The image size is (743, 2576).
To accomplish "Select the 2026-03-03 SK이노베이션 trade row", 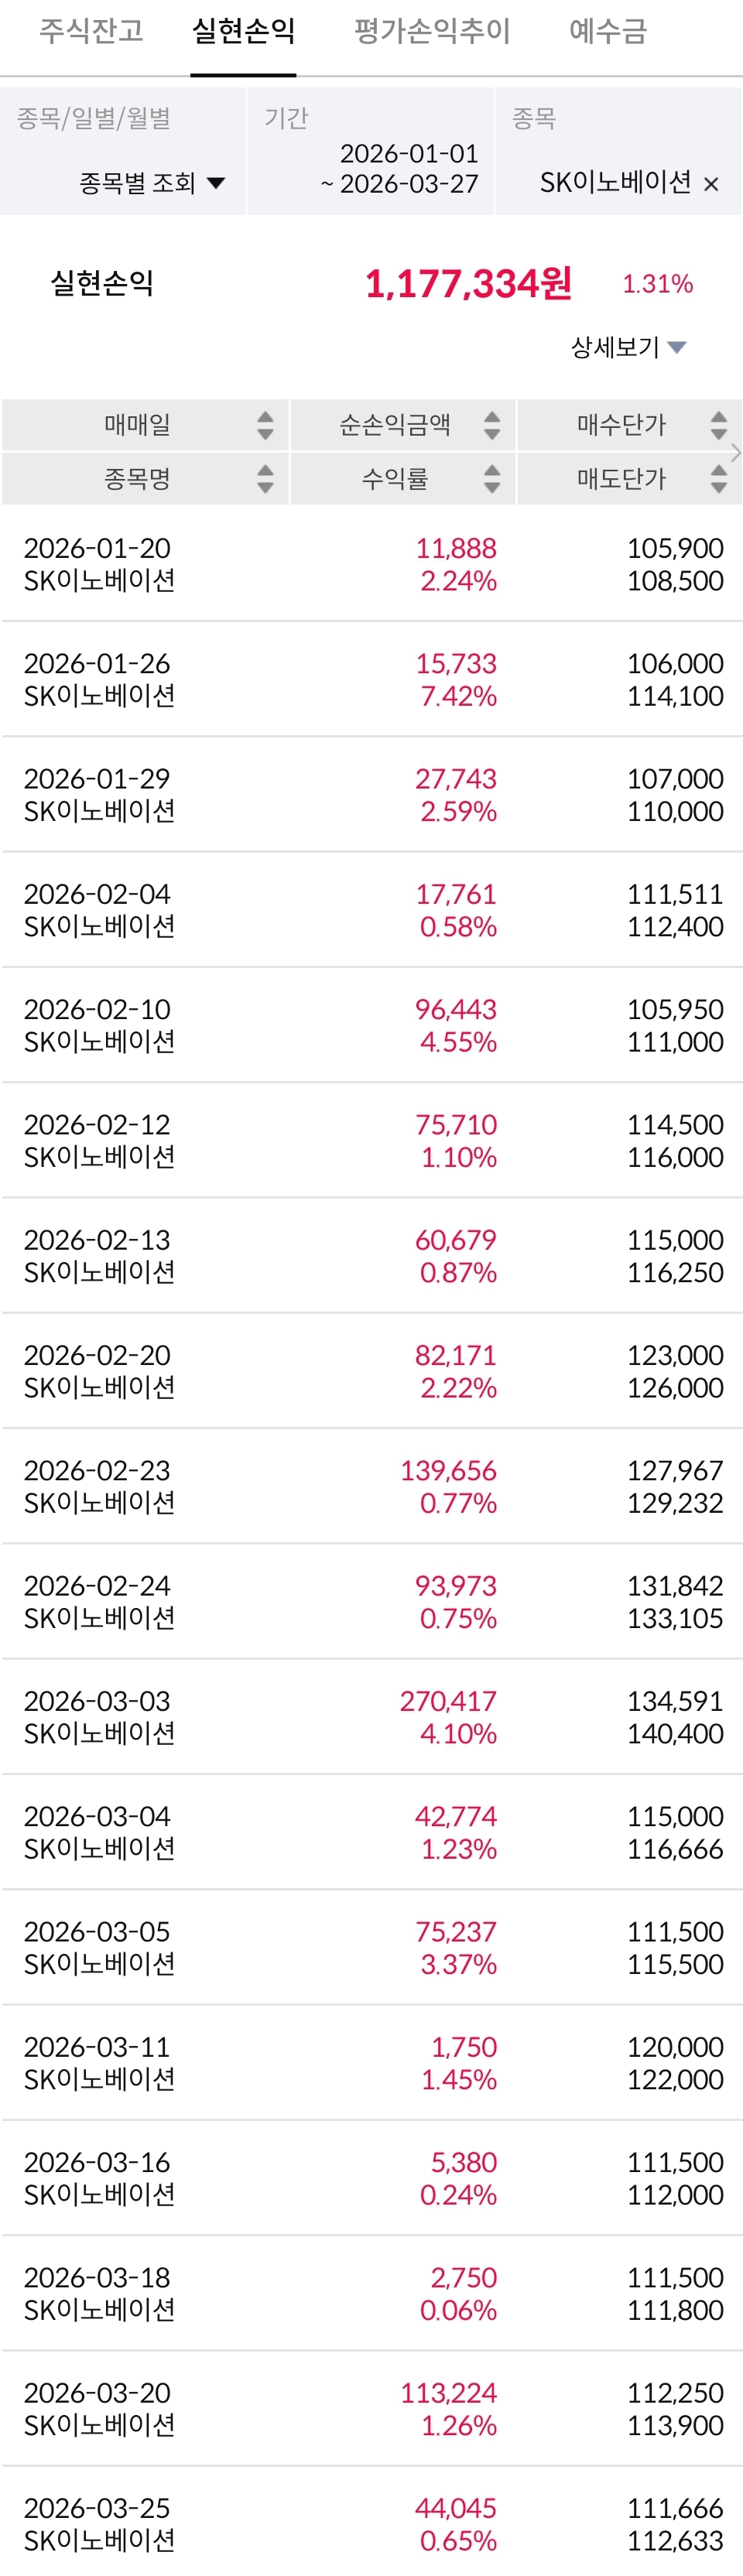I will coord(371,1717).
